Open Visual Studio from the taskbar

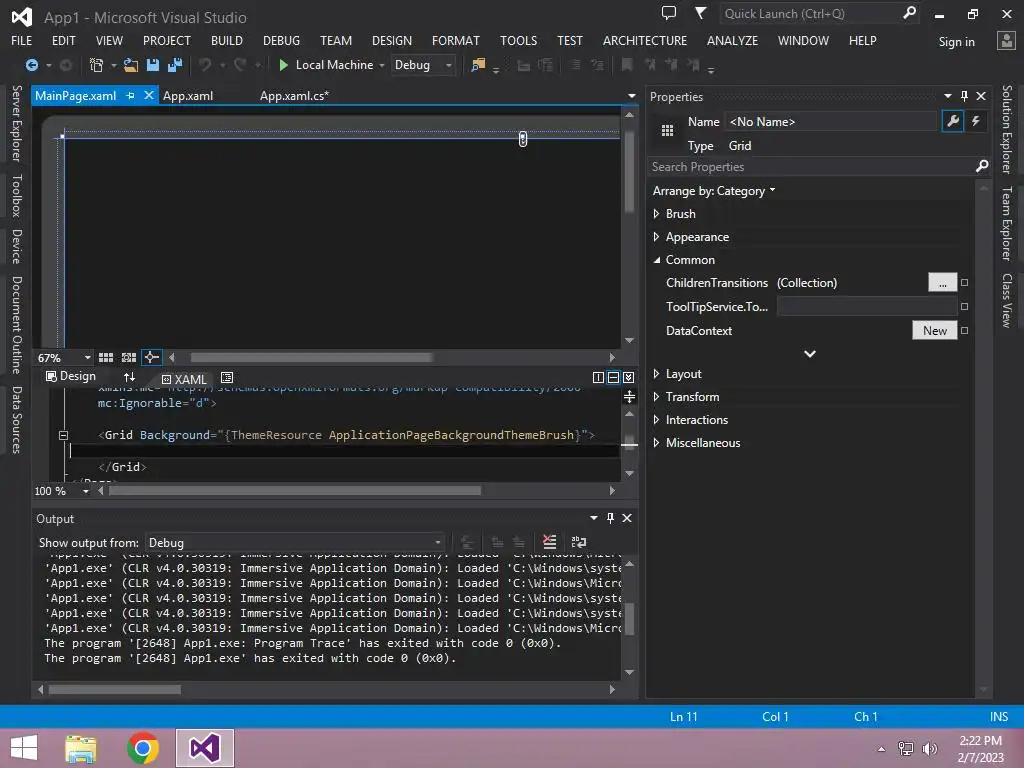pyautogui.click(x=204, y=748)
